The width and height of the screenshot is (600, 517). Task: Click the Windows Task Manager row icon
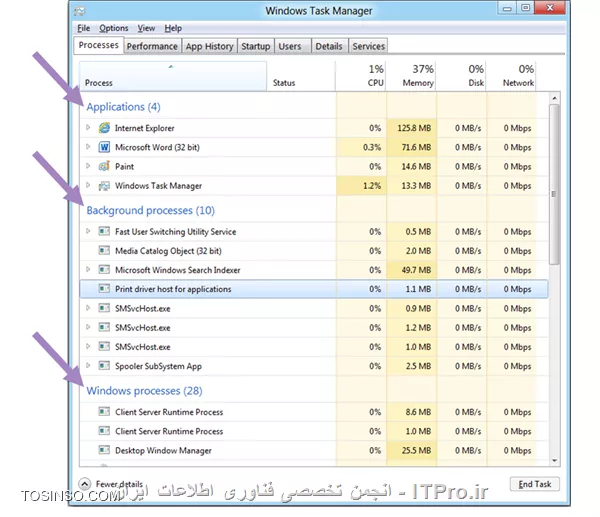click(x=104, y=186)
